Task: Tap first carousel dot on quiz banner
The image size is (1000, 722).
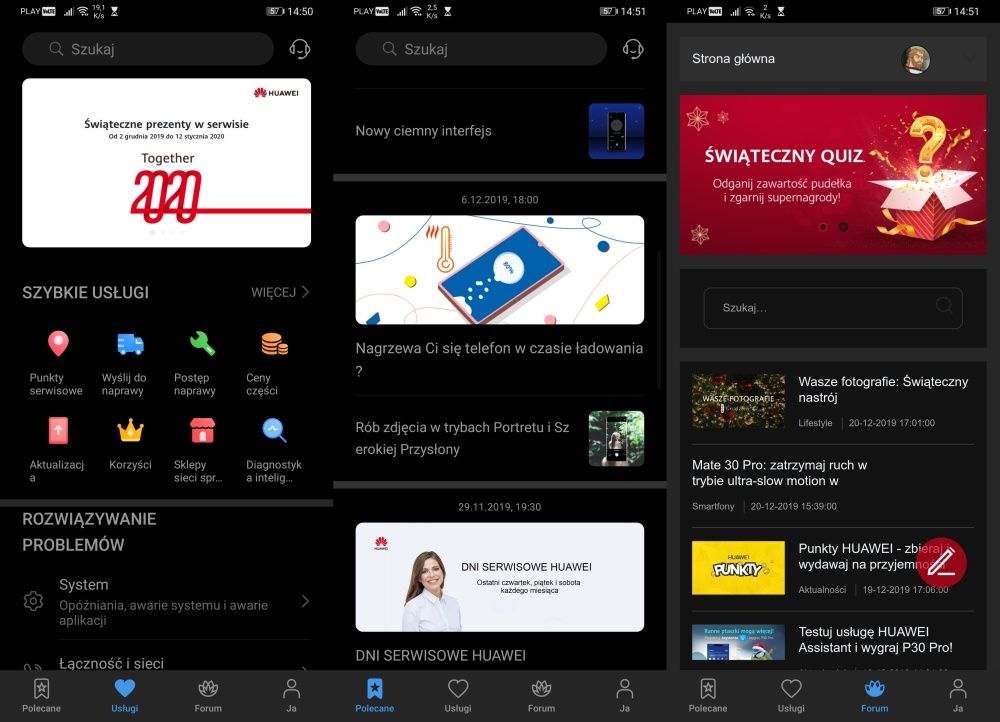Action: pos(823,226)
